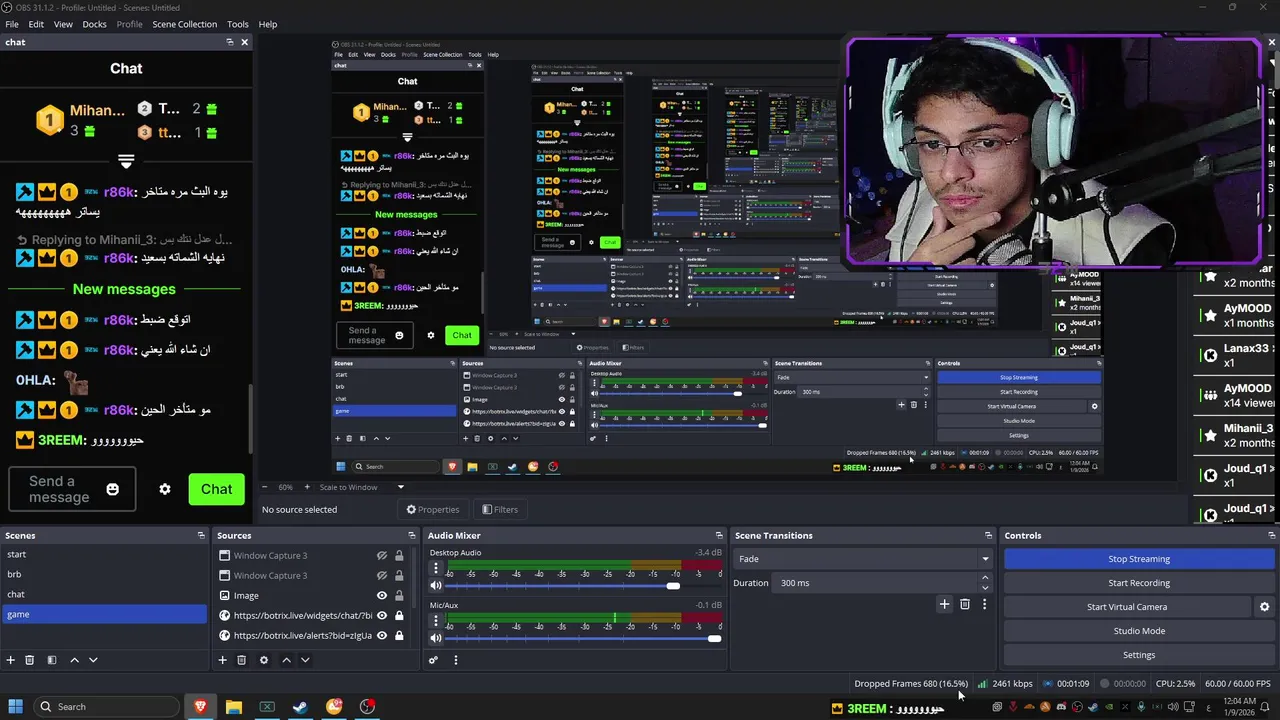Float the Scene Transitions dock panel
1280x720 pixels.
point(988,536)
